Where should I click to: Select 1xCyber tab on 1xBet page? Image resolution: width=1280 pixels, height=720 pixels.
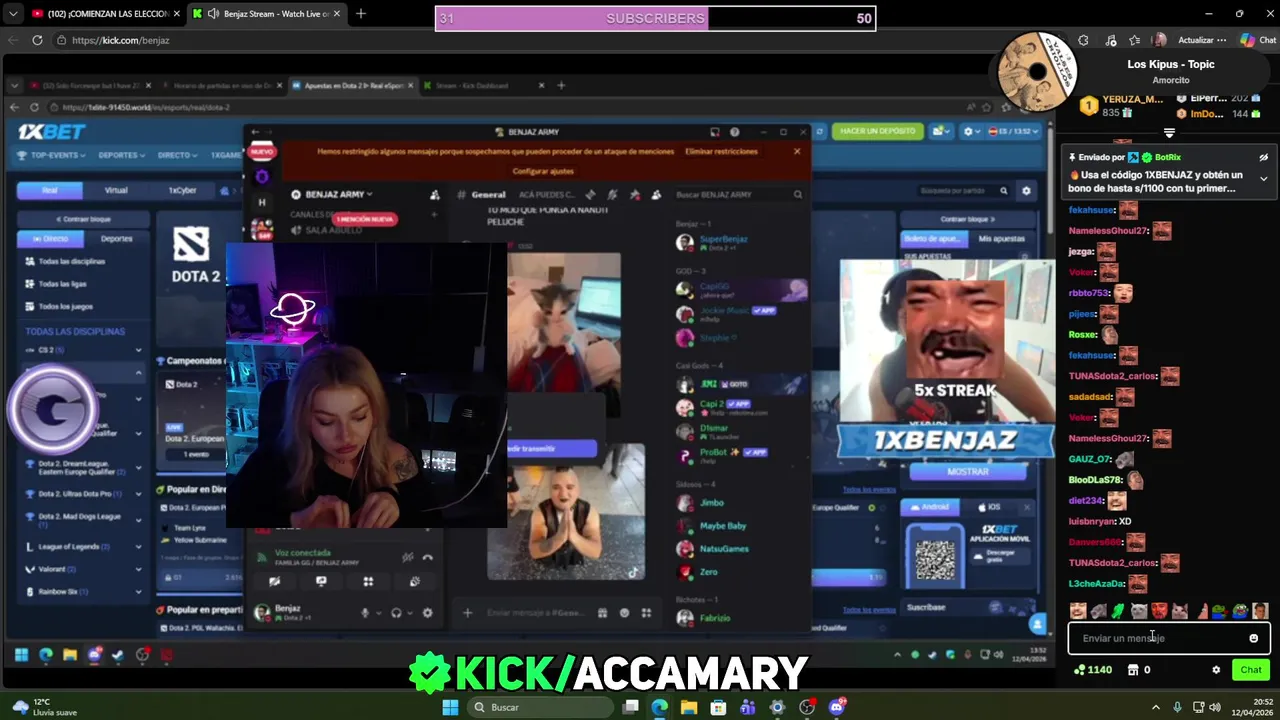182,190
